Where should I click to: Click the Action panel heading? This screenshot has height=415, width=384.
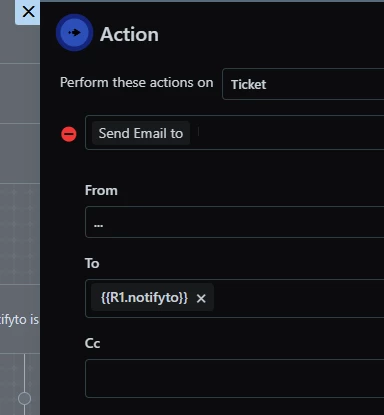click(129, 34)
